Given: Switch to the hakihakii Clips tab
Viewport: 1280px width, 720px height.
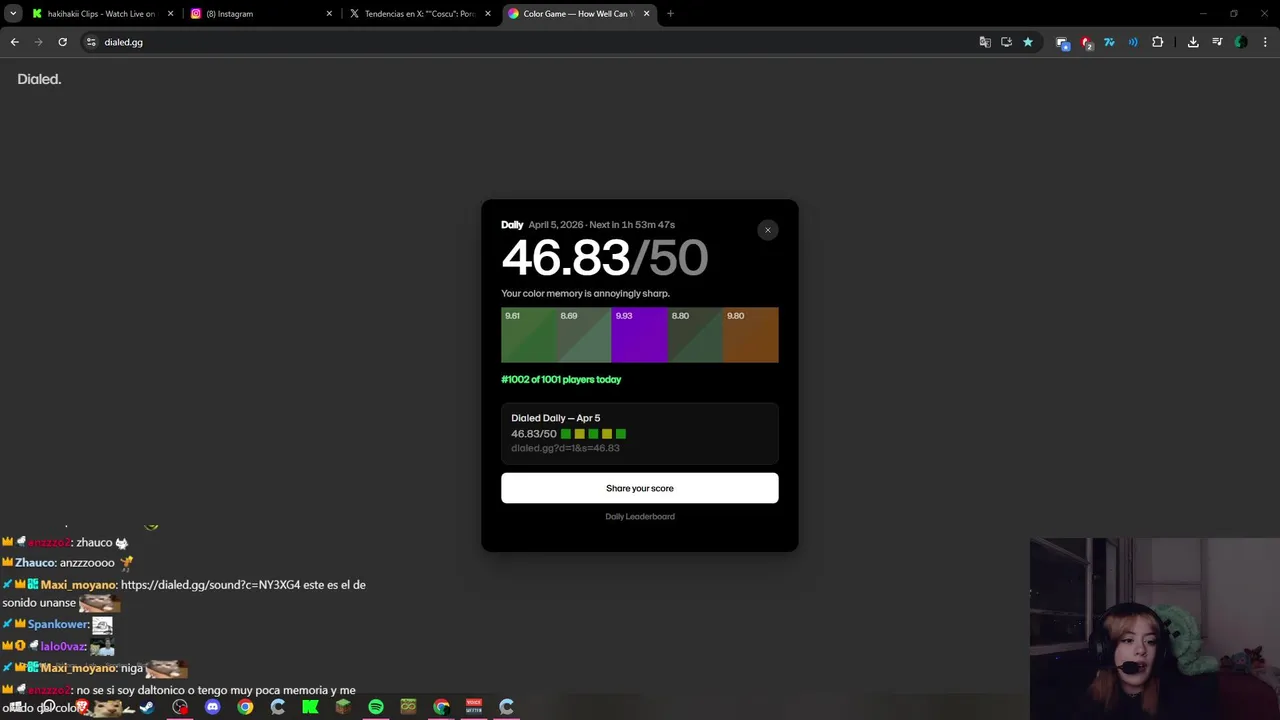Looking at the screenshot, I should (100, 14).
